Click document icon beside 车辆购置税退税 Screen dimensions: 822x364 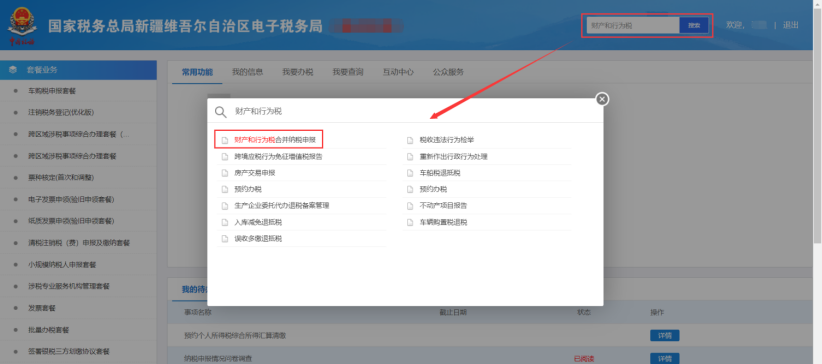[410, 222]
